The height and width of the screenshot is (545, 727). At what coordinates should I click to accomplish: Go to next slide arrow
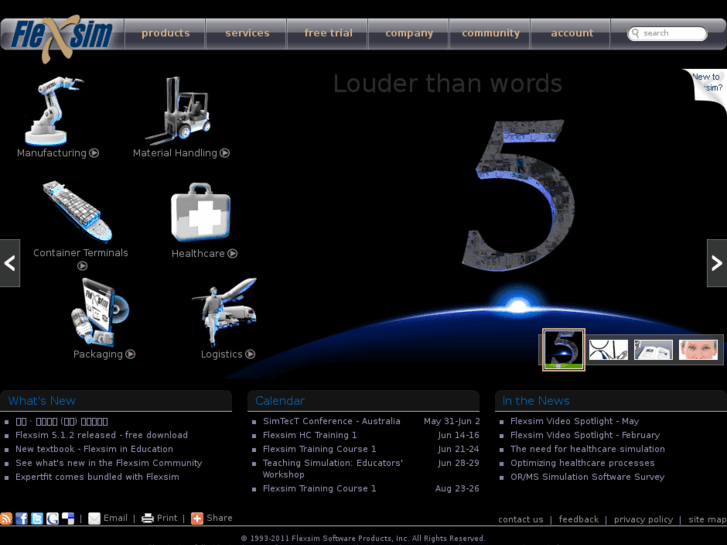click(717, 263)
